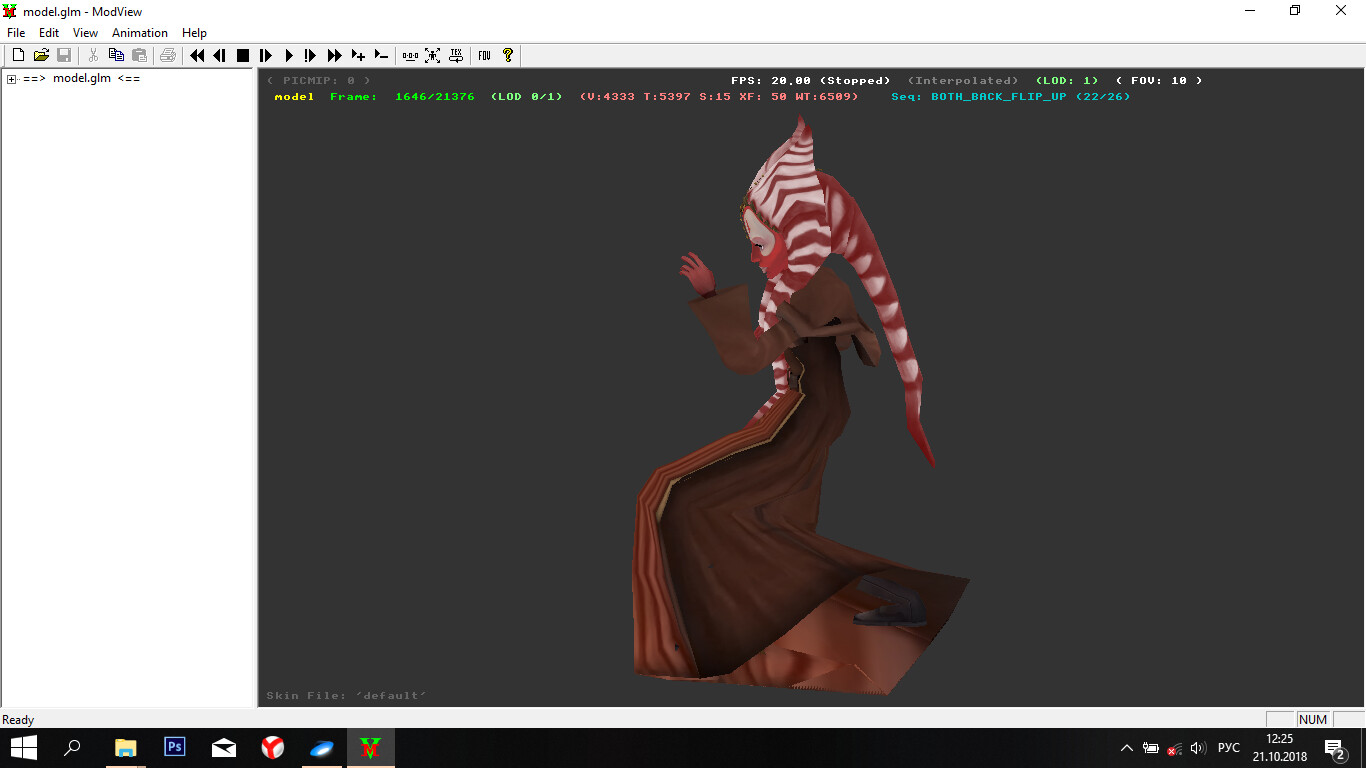Click the Copy toolbar icon
The width and height of the screenshot is (1366, 768).
pos(116,55)
